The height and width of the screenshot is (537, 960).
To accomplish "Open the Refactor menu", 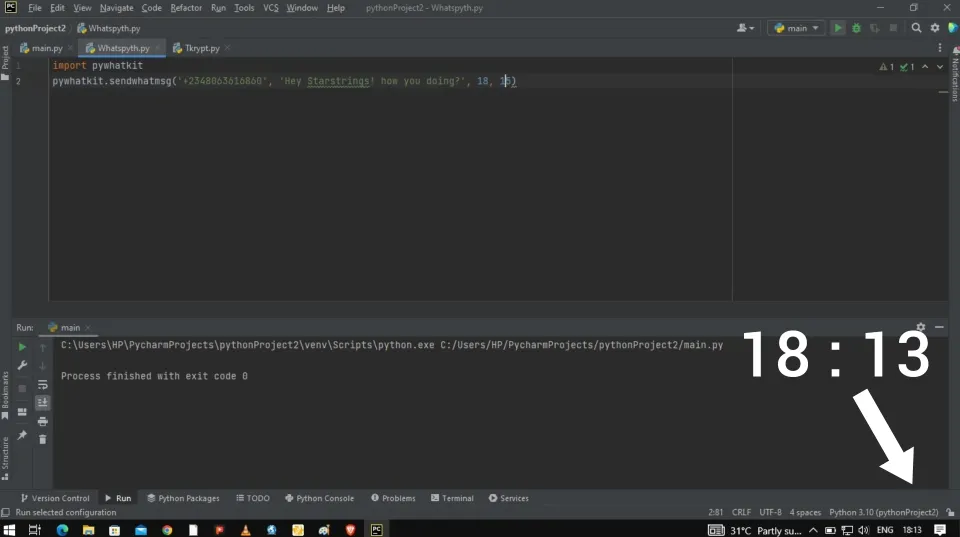I will [186, 8].
